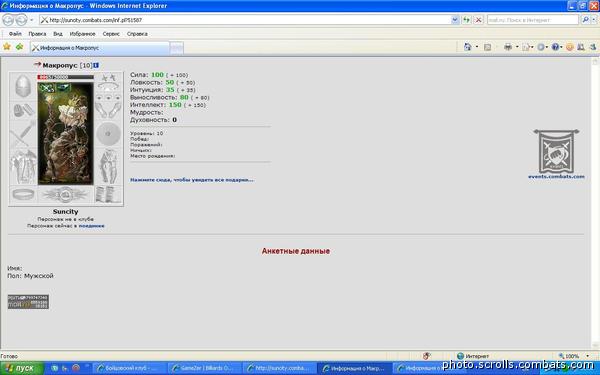The image size is (600, 375).
Task: Click the yellow Favorites star icon
Action: 7,47
